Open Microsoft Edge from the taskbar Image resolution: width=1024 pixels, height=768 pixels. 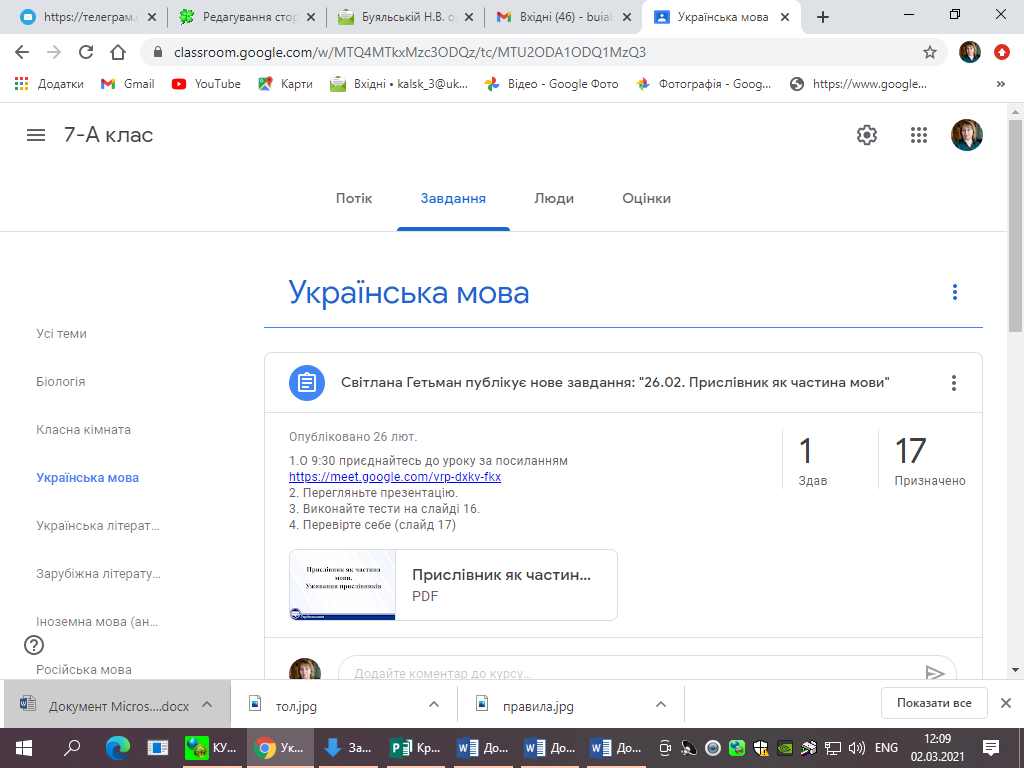118,747
